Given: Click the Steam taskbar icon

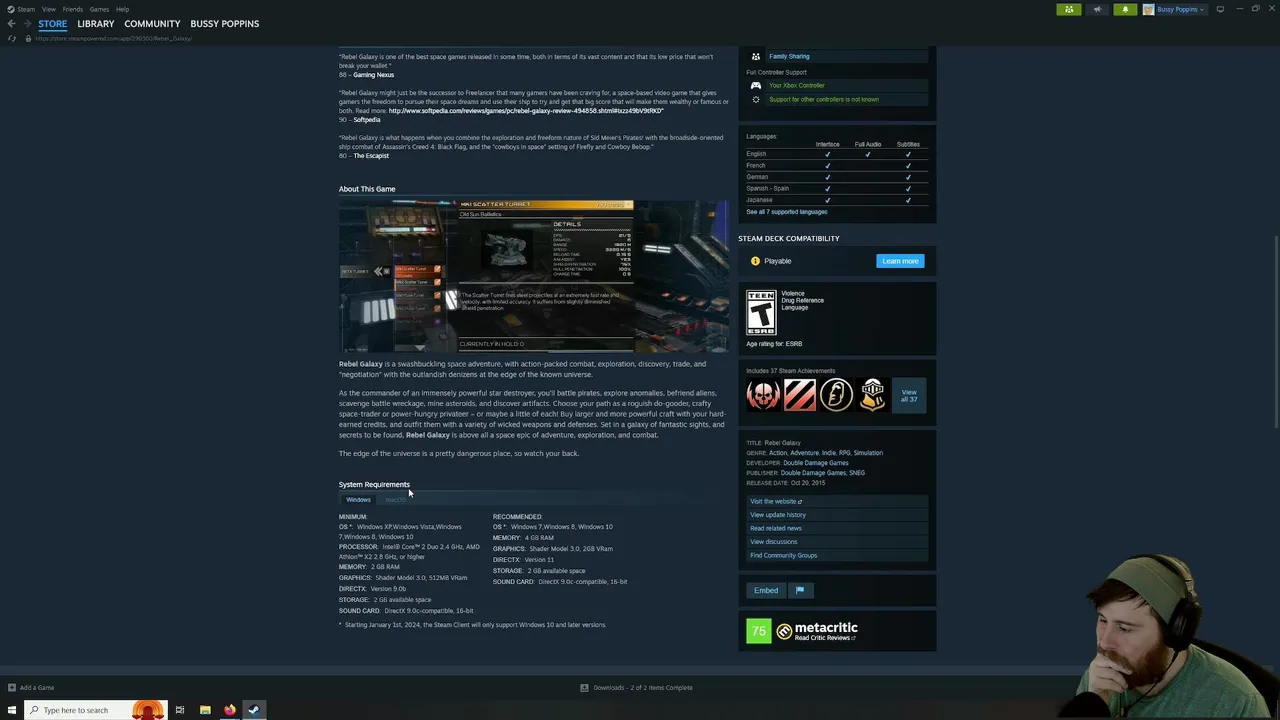Looking at the screenshot, I should [254, 710].
